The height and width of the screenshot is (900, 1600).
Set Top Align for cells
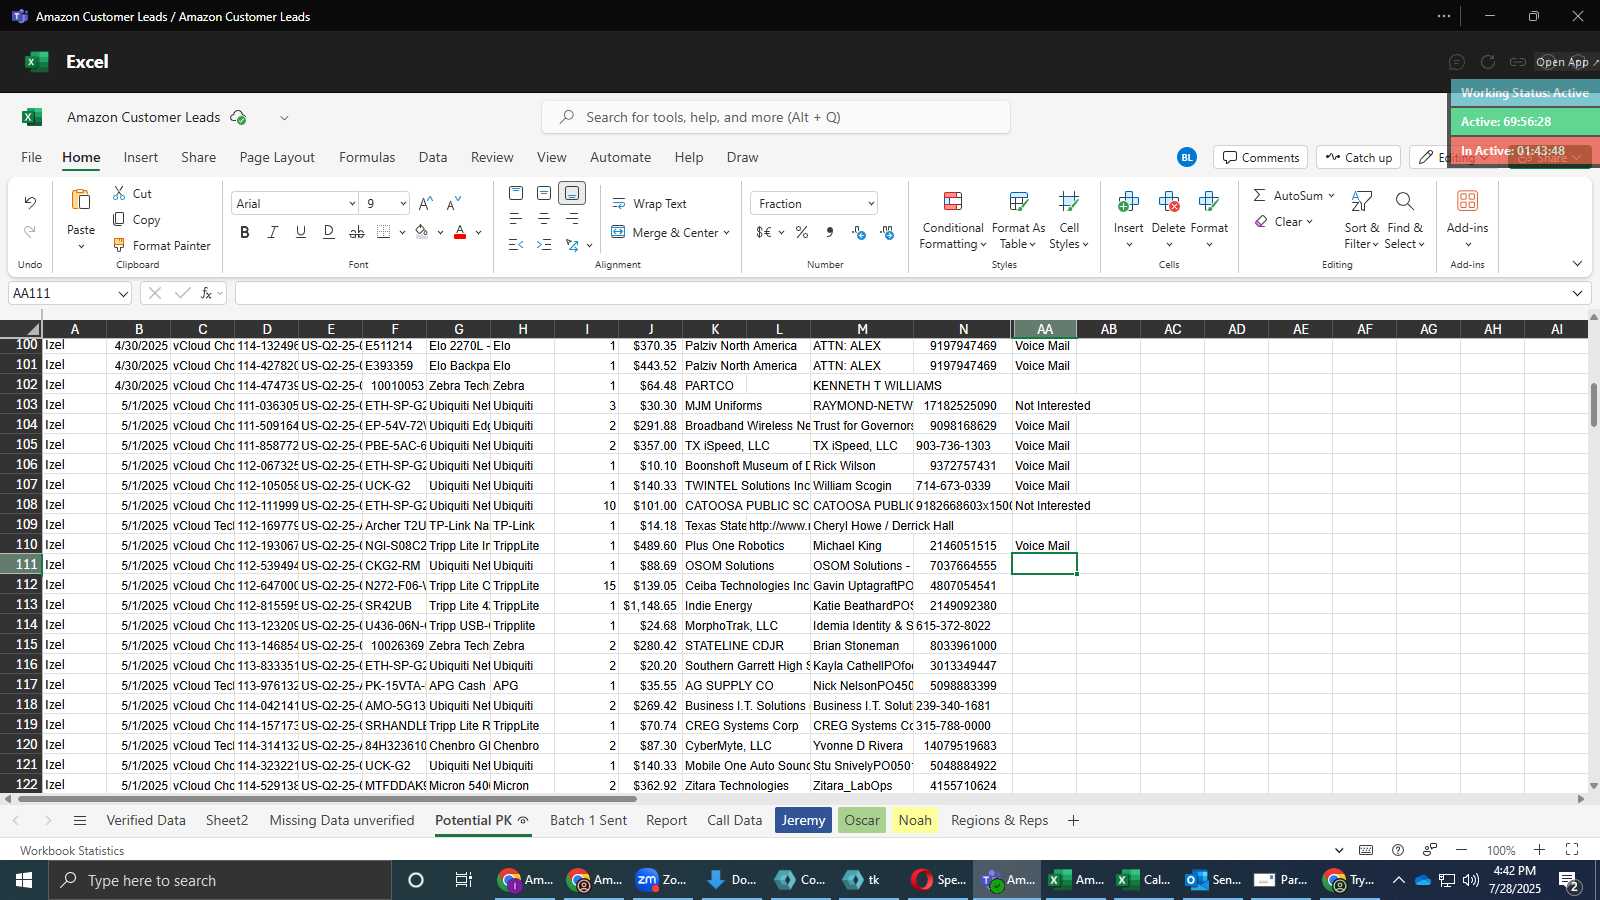click(x=516, y=193)
